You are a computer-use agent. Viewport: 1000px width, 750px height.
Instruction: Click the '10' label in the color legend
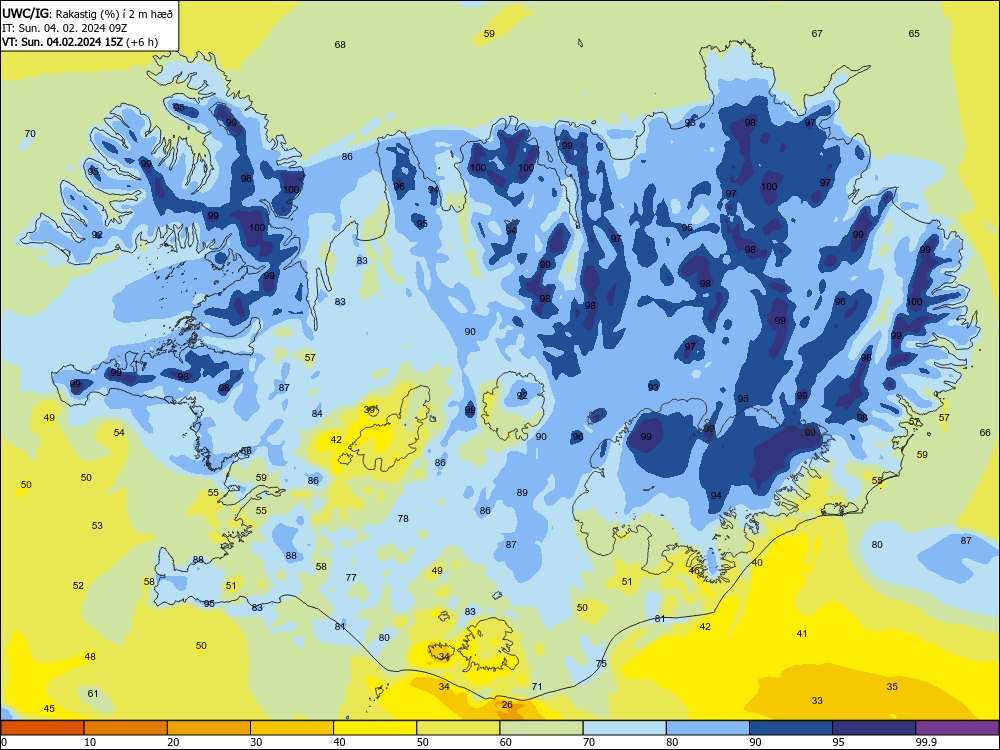pyautogui.click(x=90, y=742)
